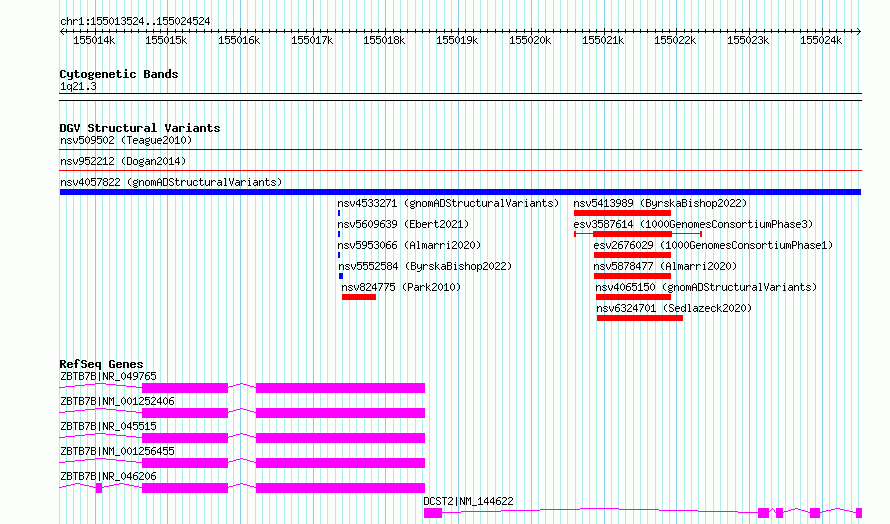Click the 155017k ruler position label
The width and height of the screenshot is (890, 524).
[312, 41]
